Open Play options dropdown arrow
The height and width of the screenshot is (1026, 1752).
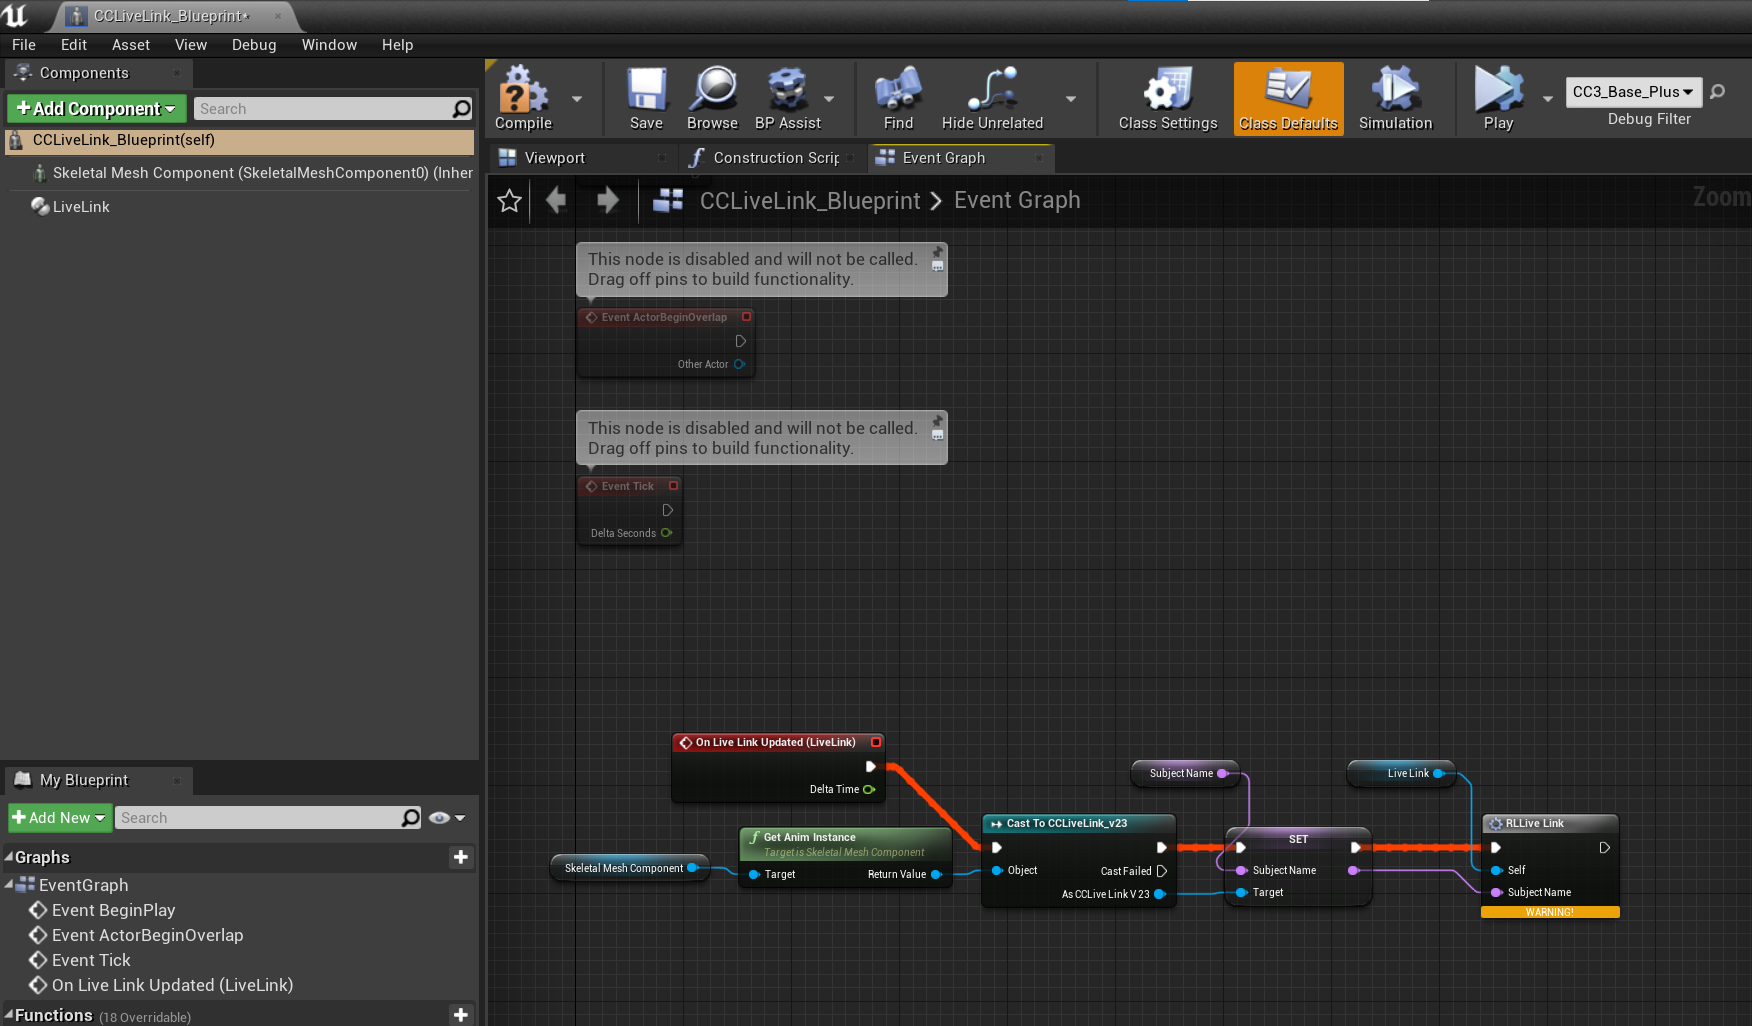pos(1548,98)
